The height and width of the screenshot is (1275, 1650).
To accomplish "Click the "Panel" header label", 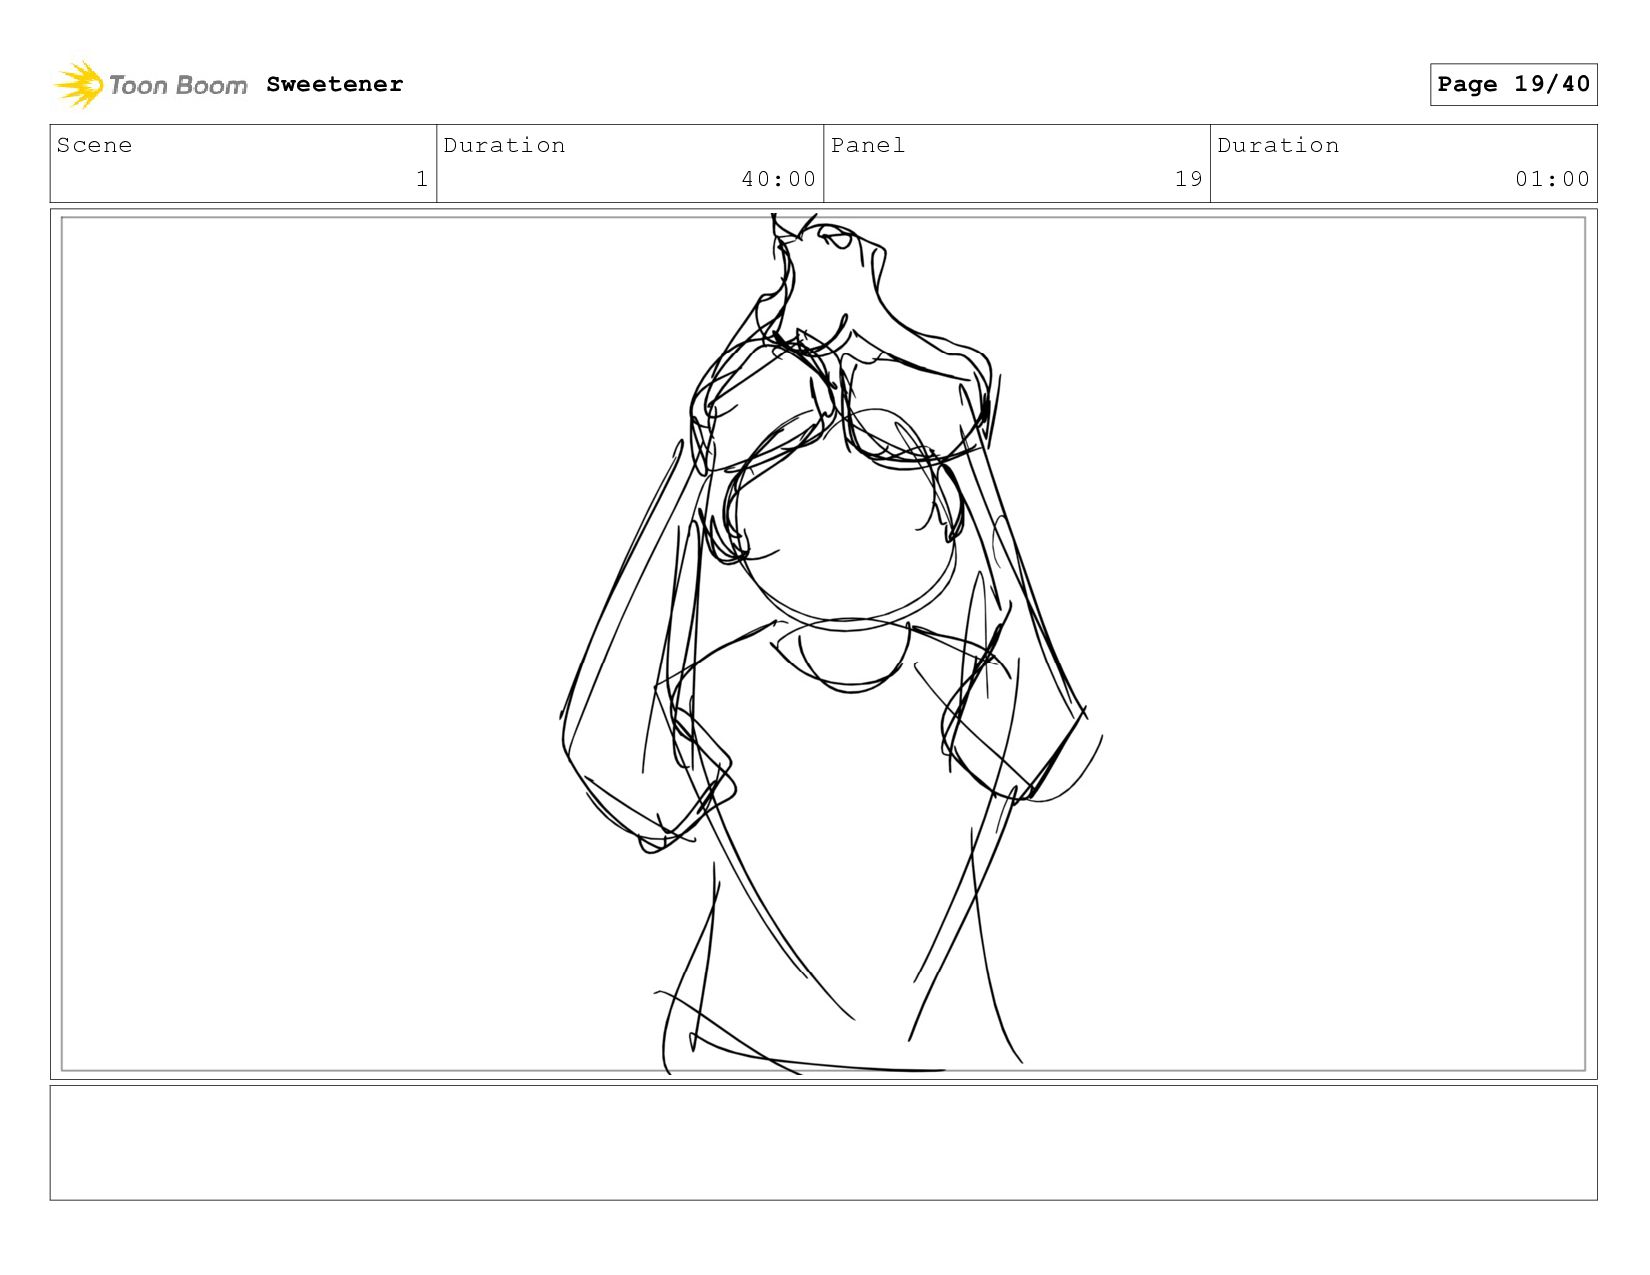I will coord(868,145).
